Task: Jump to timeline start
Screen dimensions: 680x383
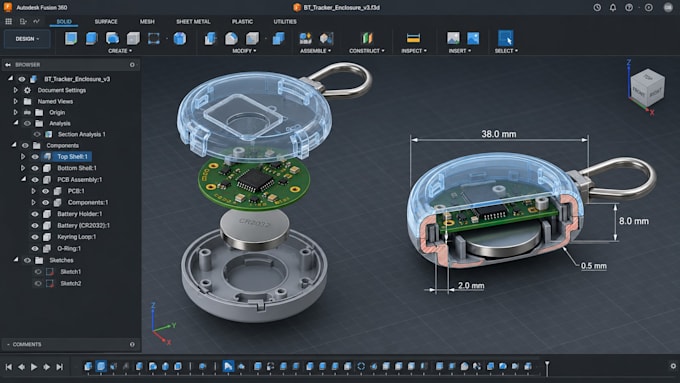Action: point(9,367)
